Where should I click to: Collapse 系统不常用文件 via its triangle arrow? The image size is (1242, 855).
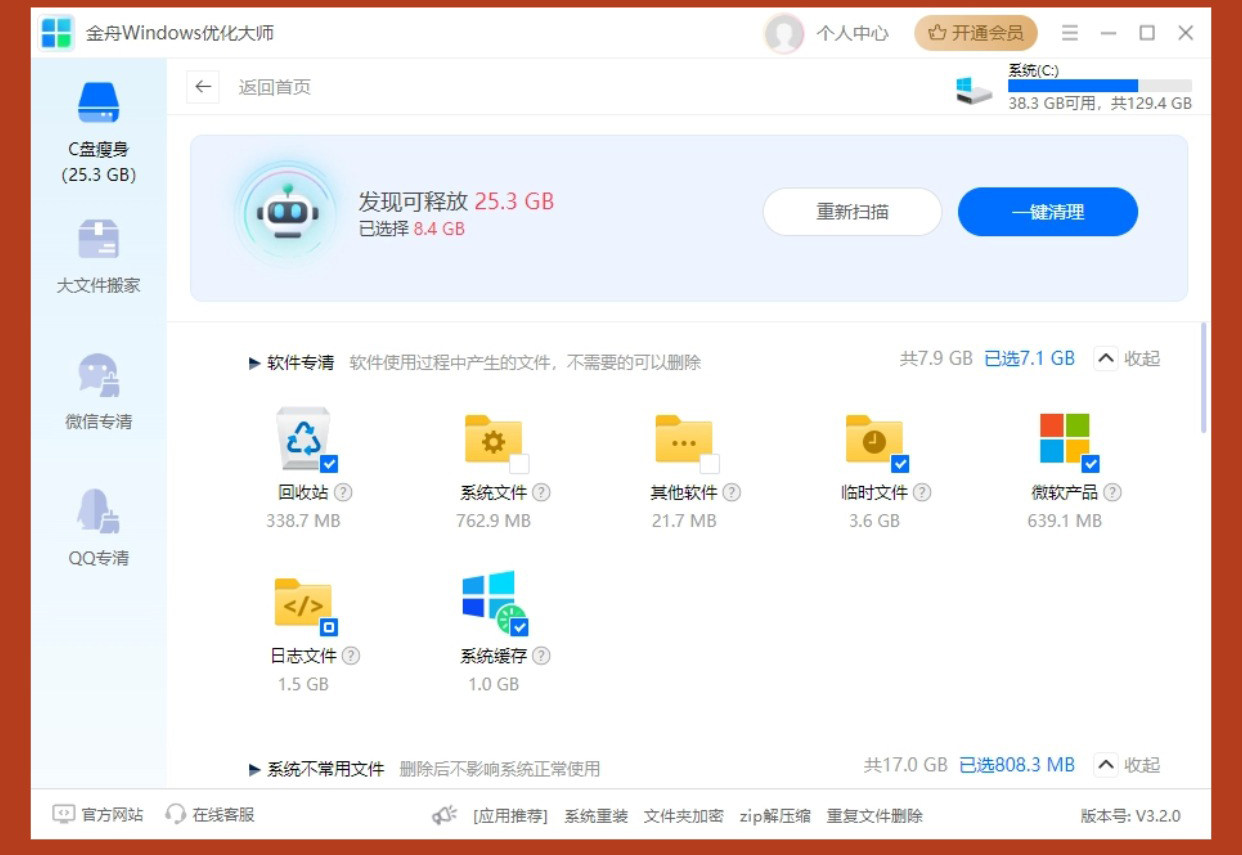255,769
